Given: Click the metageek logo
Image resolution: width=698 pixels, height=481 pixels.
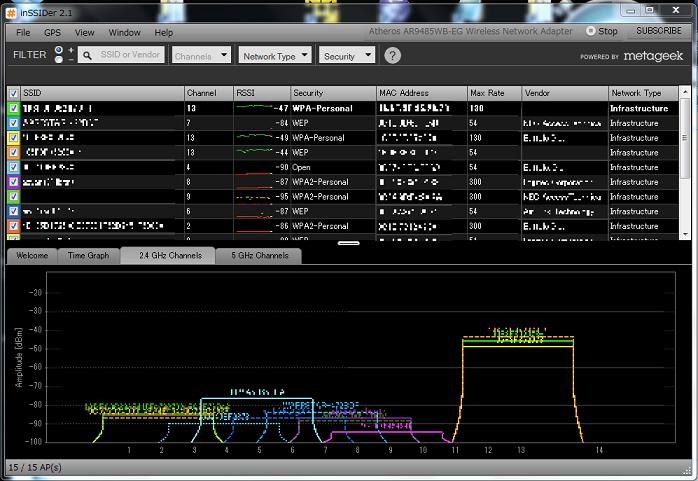Looking at the screenshot, I should (x=653, y=56).
